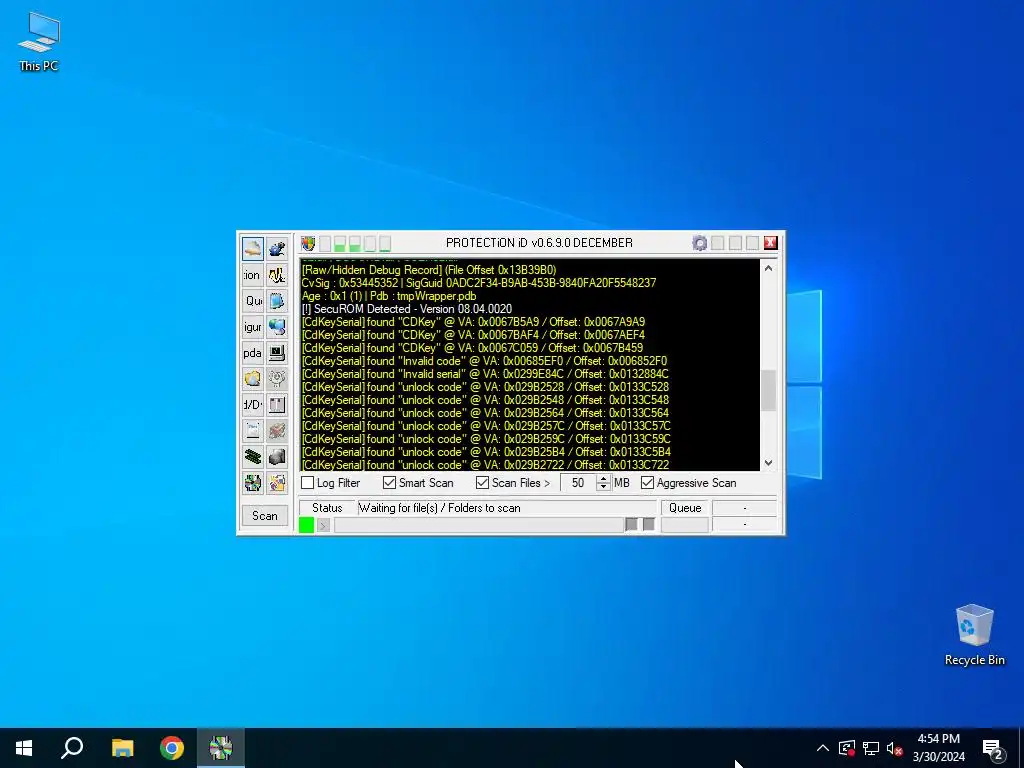This screenshot has height=768, width=1024.
Task: Uncheck the Smart Scan checkbox
Action: point(389,483)
